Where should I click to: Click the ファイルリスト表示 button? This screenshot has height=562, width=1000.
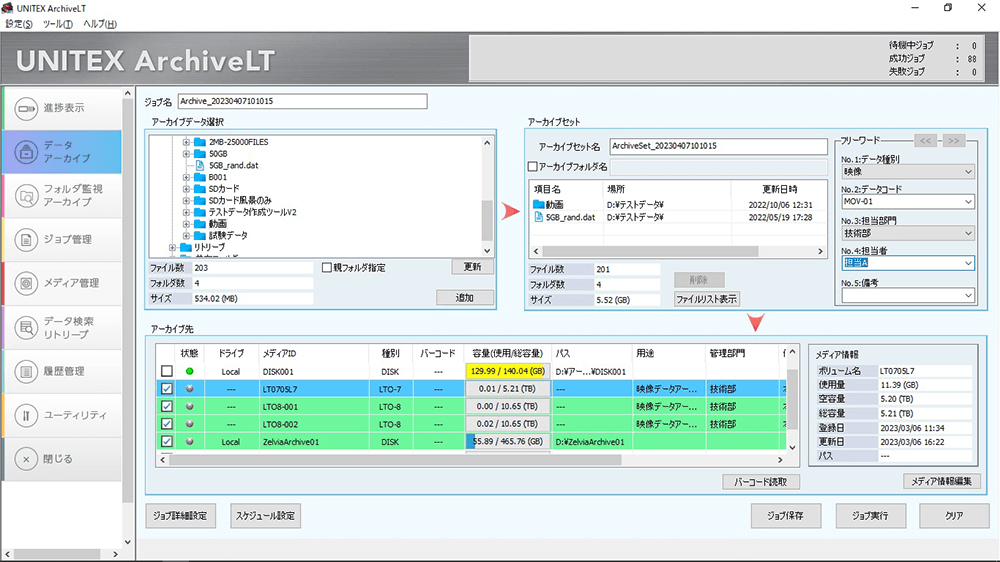(707, 299)
